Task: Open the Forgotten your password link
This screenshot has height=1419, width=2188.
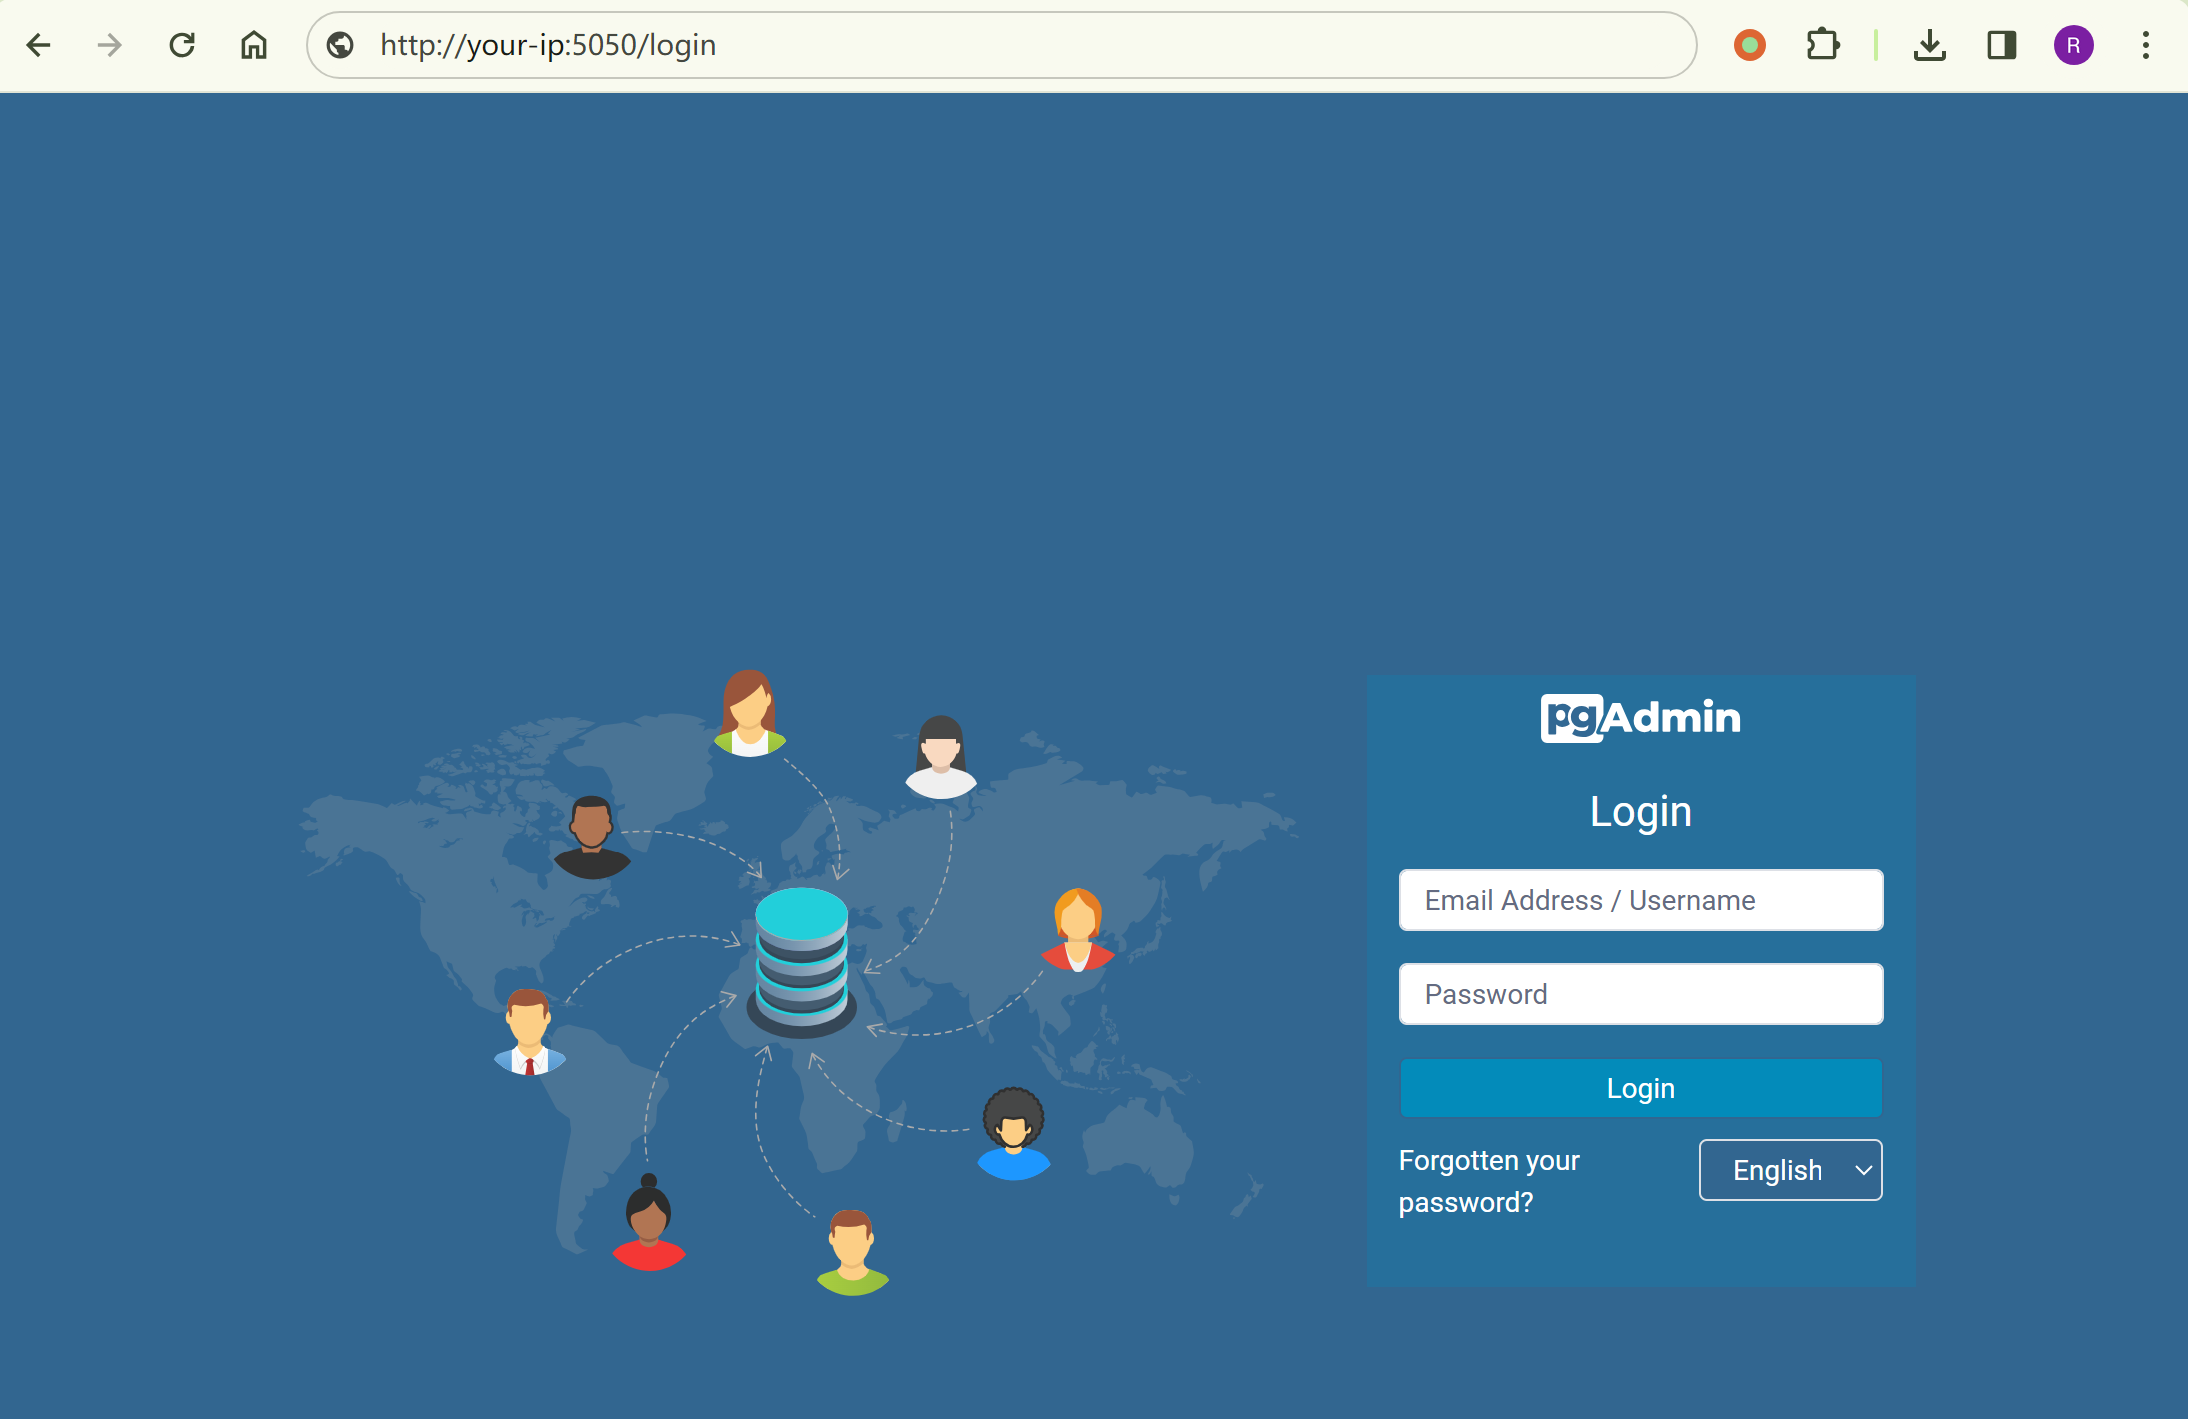Action: (1488, 1181)
